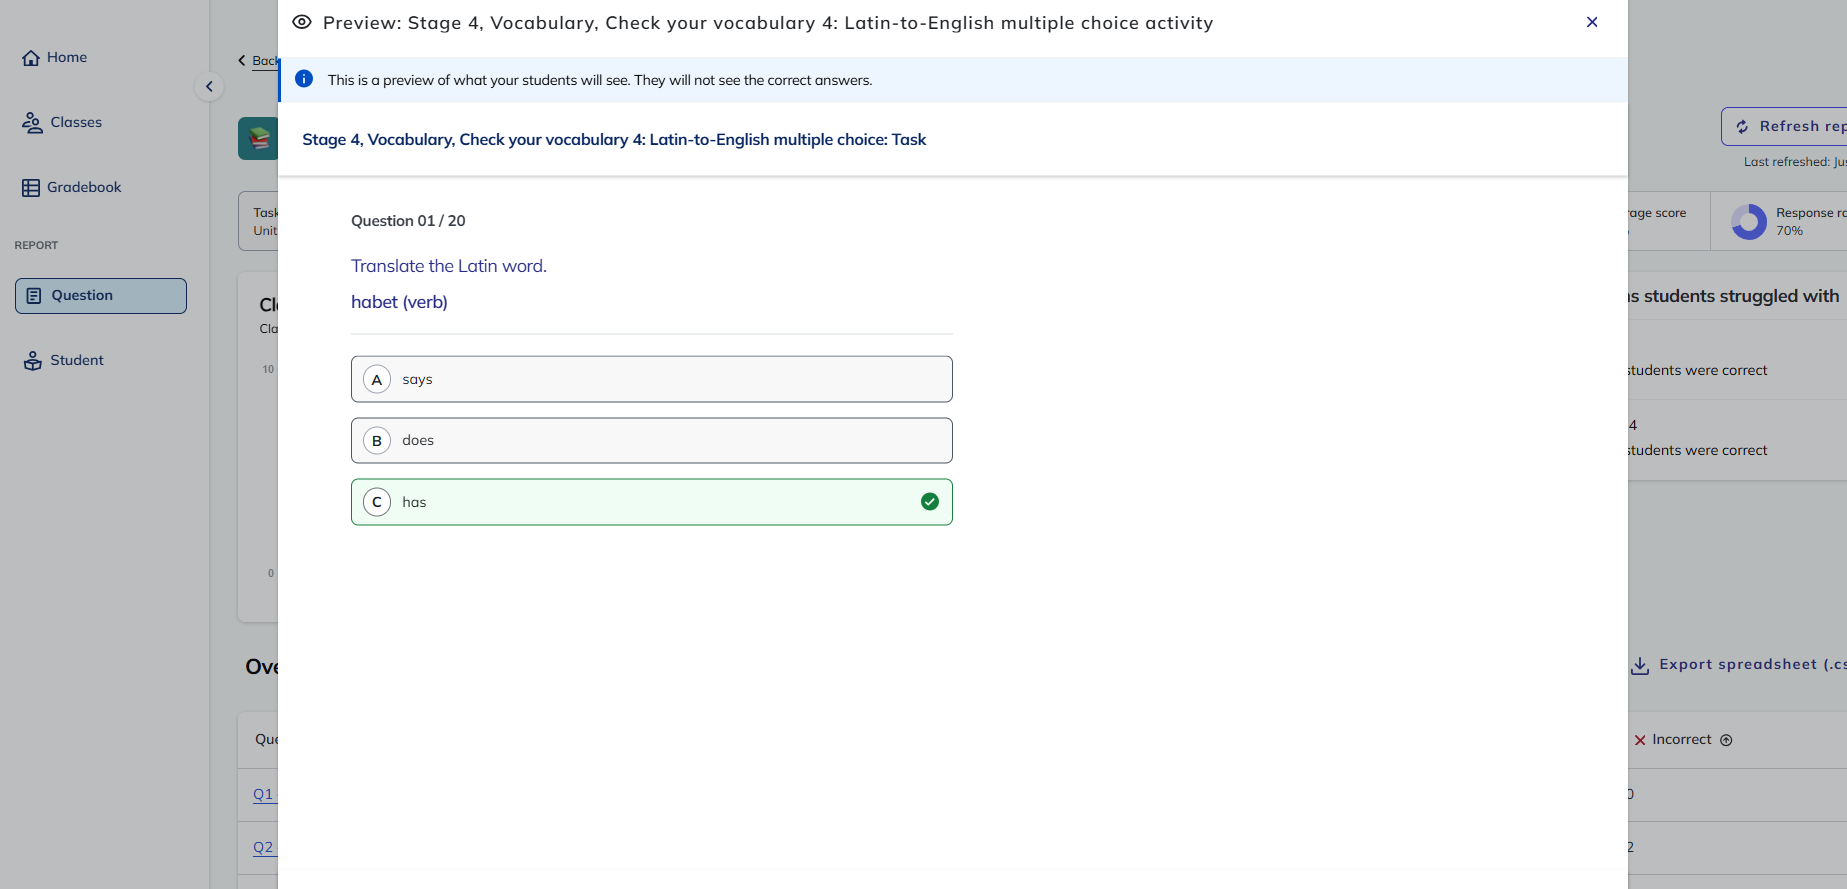Click the green correct checkmark on option C

(930, 502)
